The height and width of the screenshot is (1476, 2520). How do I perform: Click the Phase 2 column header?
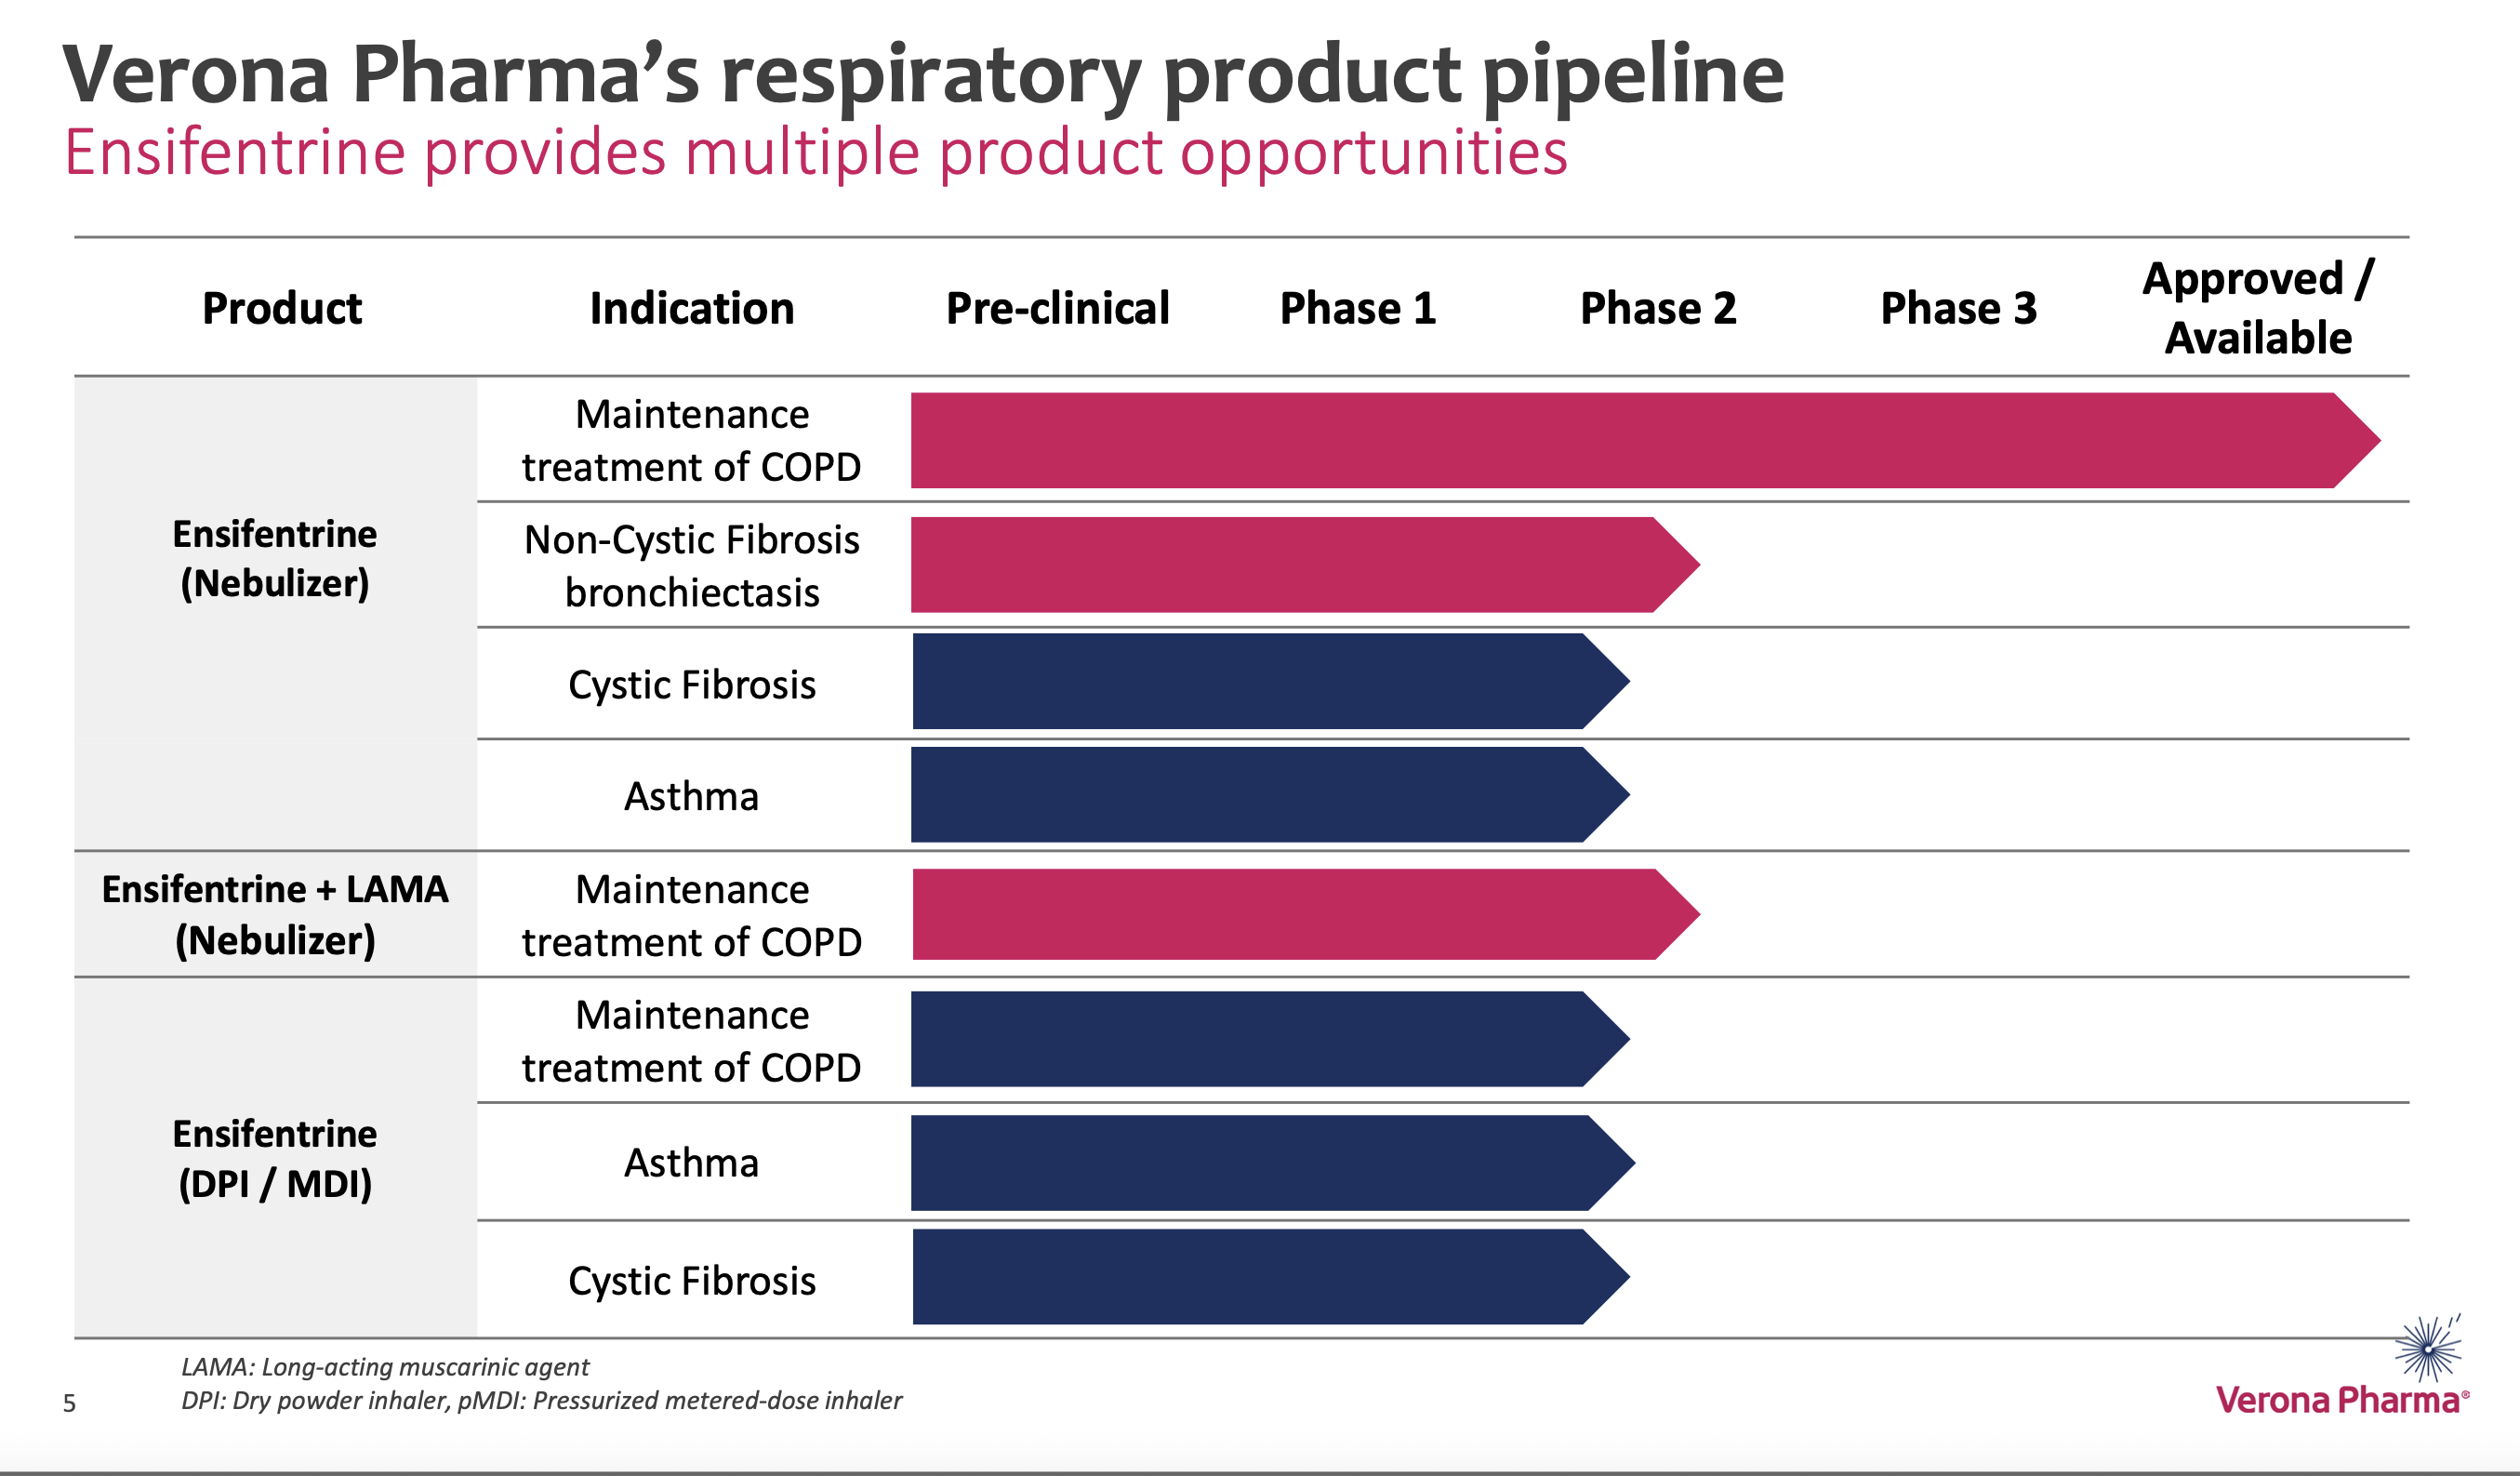point(1658,308)
